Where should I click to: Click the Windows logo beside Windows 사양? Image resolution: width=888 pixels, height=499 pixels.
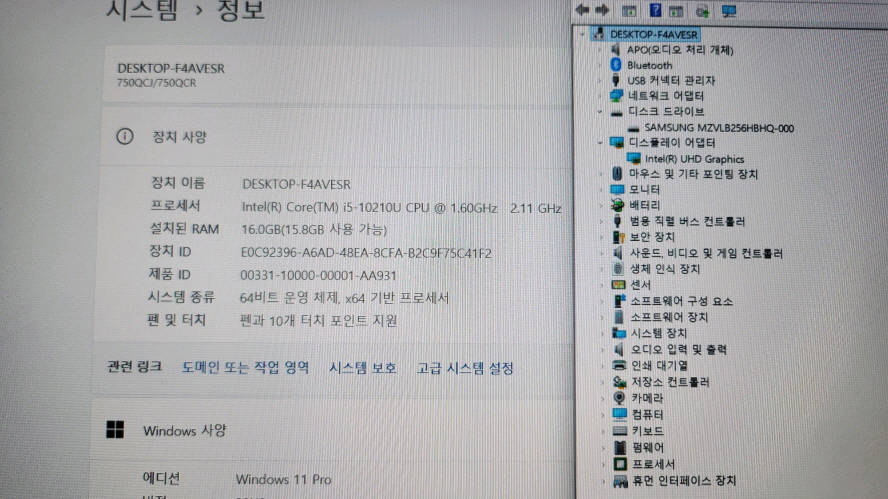point(115,429)
